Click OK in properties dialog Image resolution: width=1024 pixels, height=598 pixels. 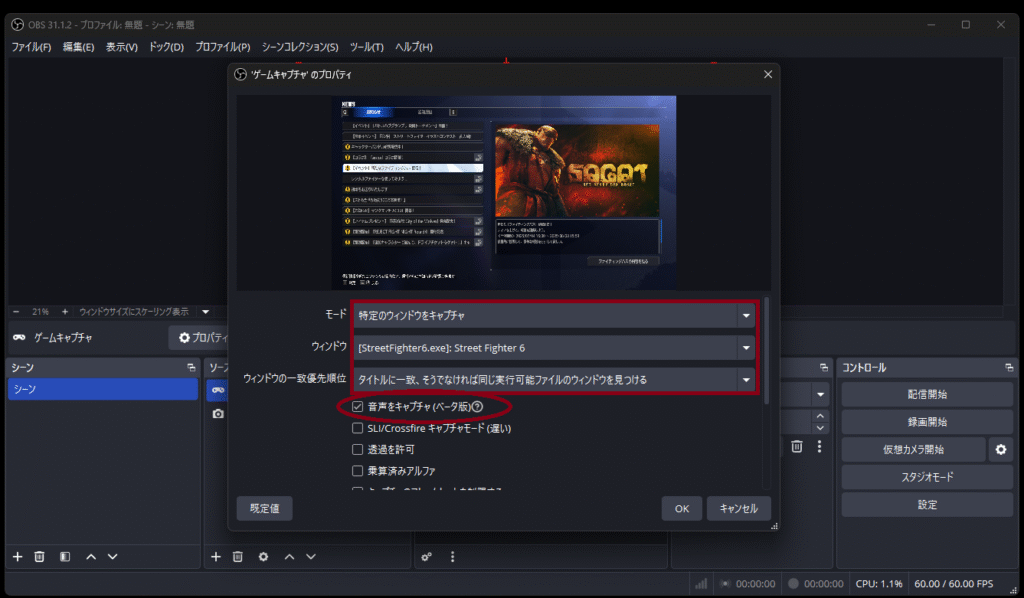tap(682, 509)
